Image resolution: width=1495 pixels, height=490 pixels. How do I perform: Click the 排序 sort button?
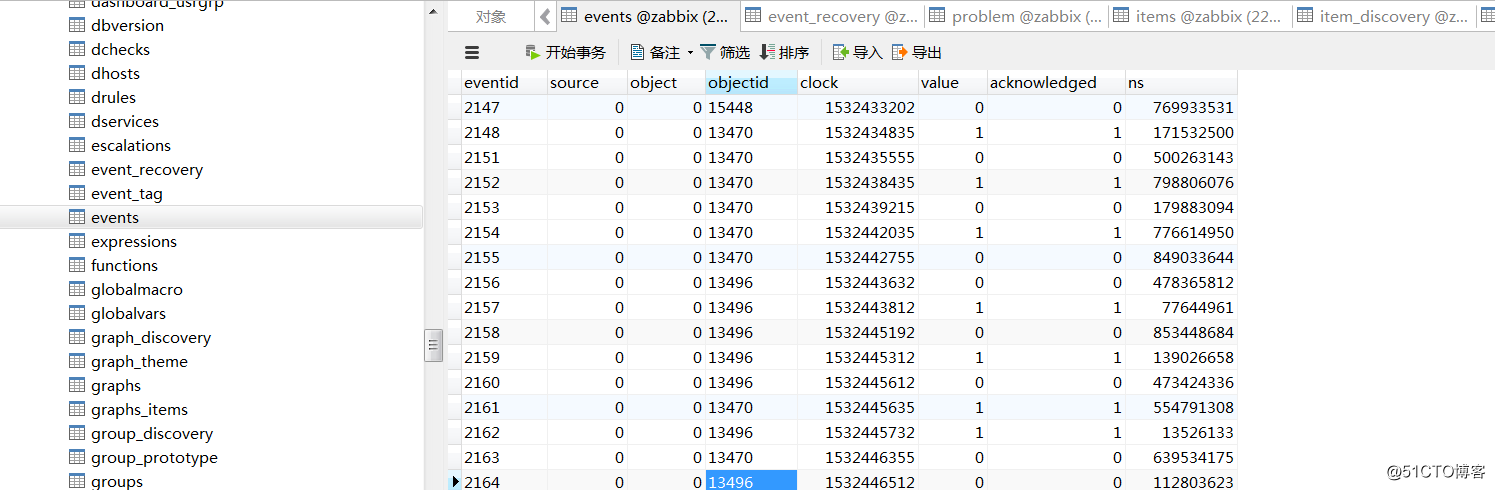(784, 53)
